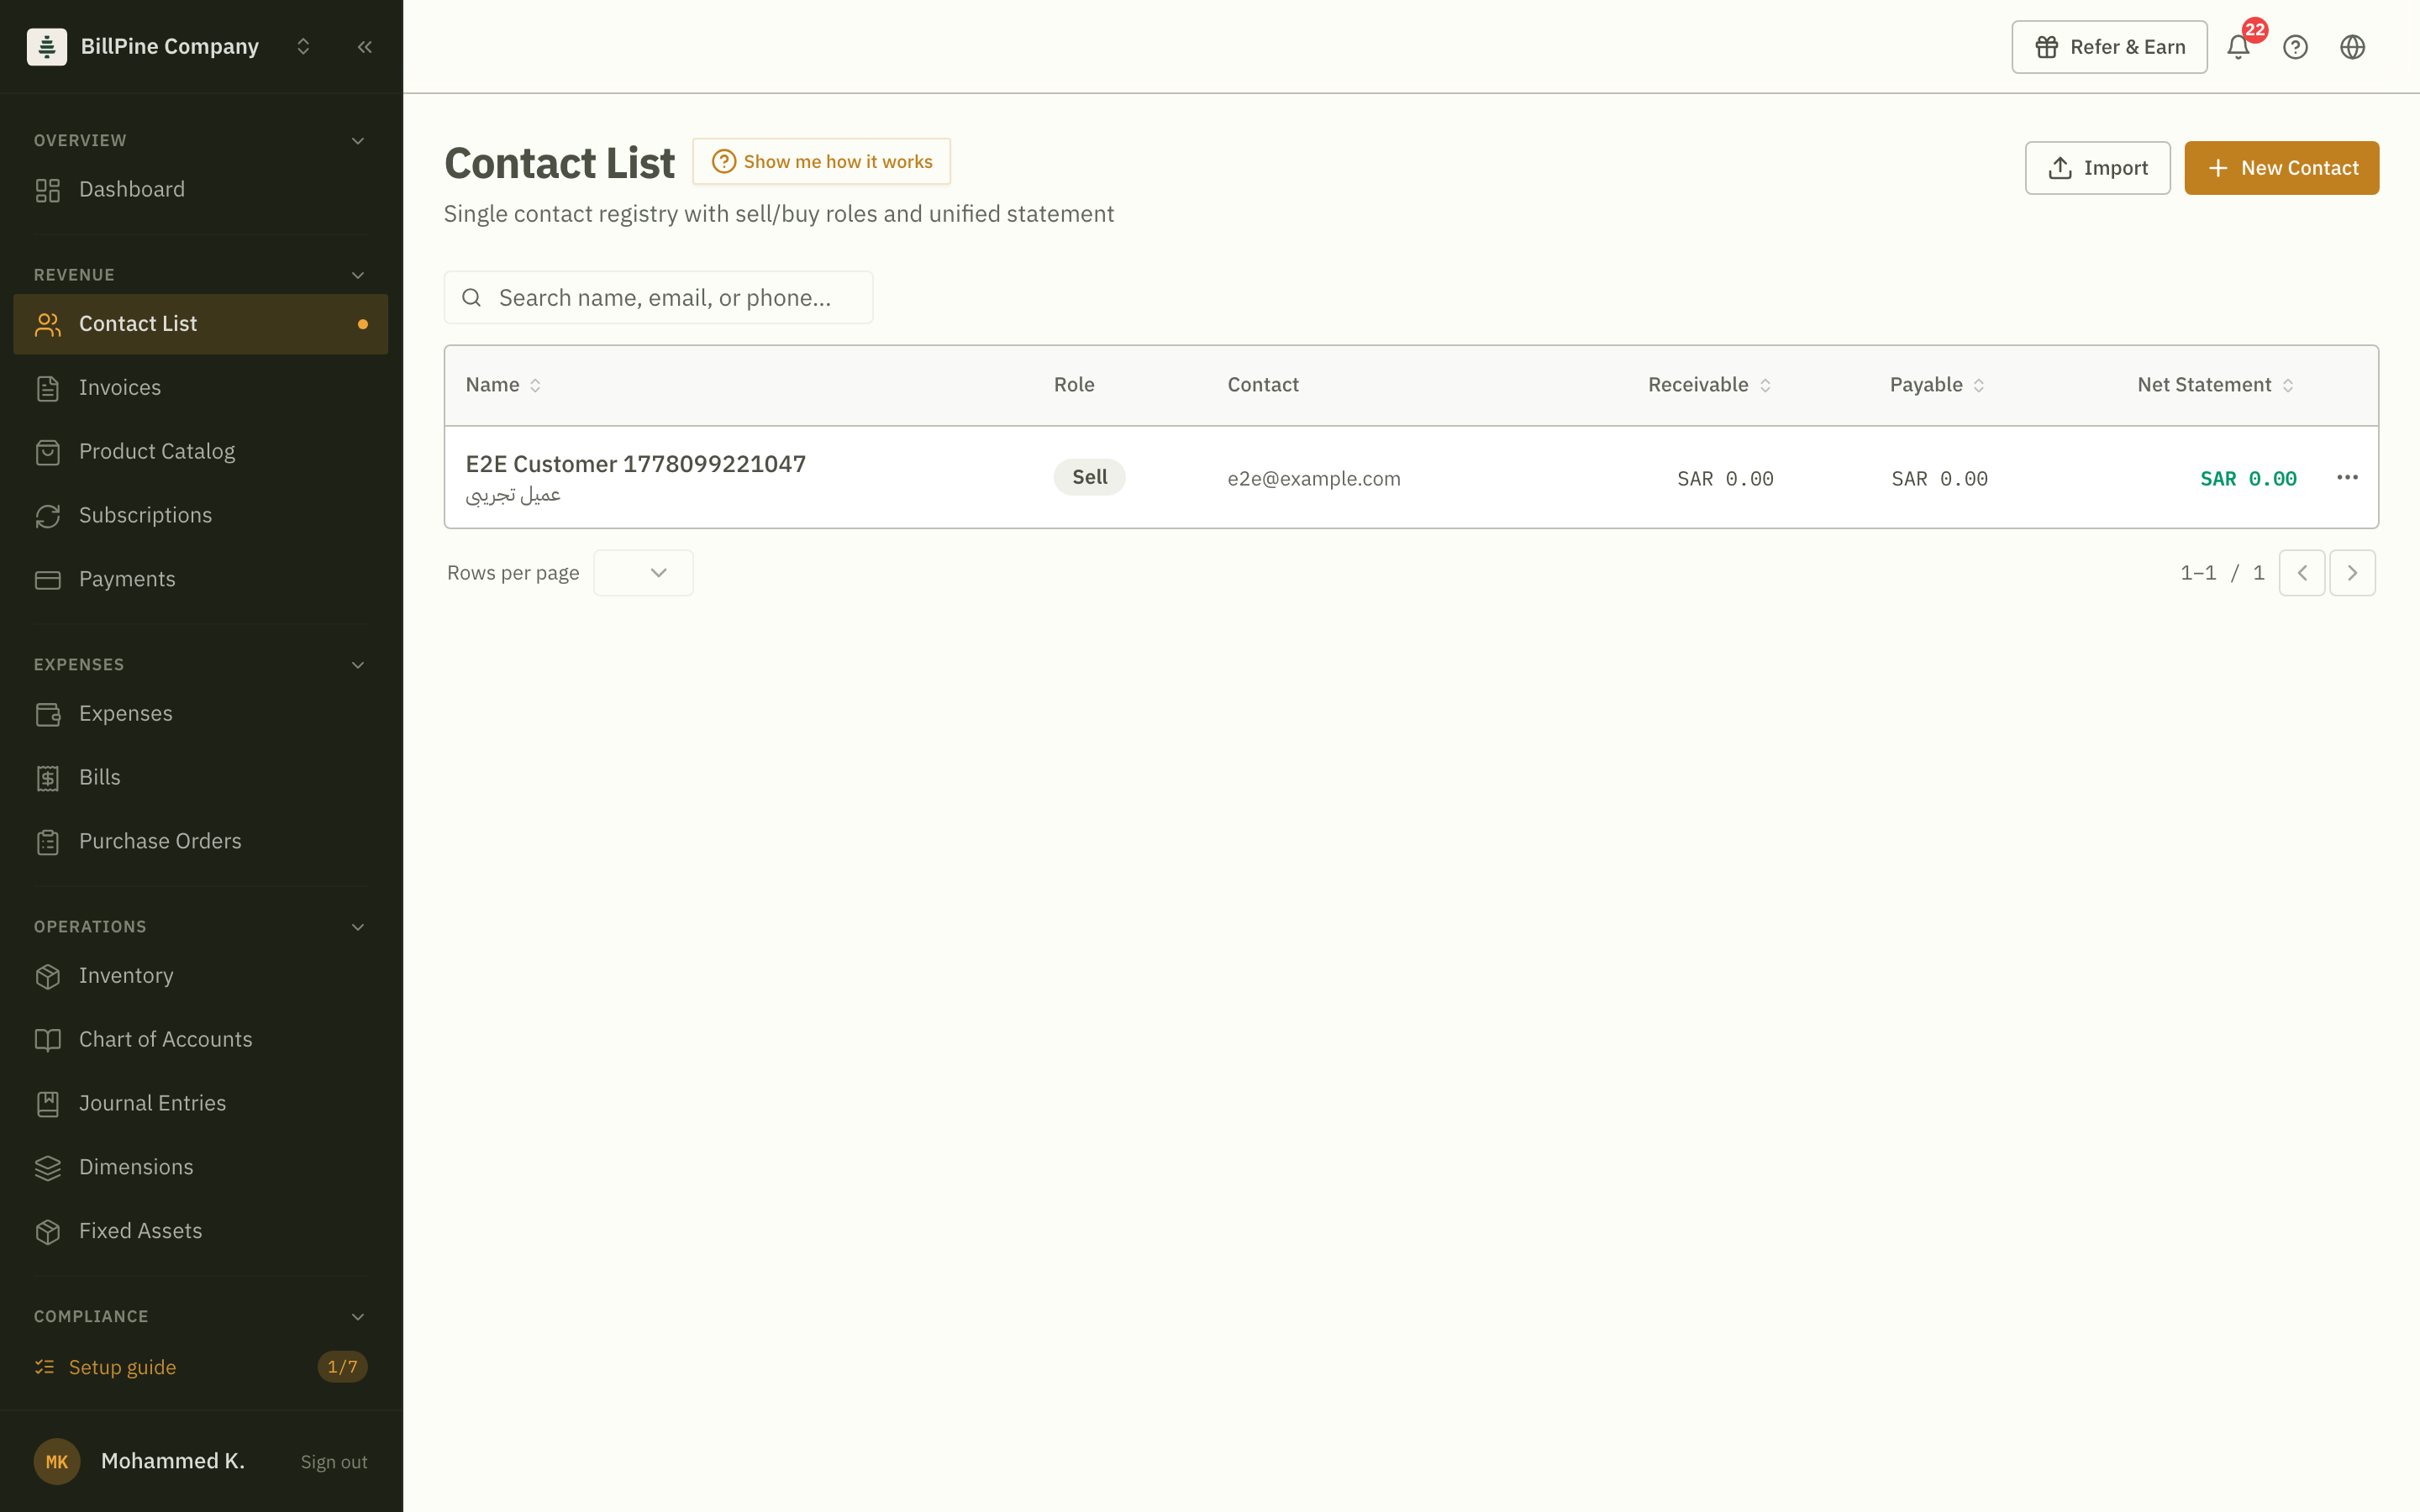The width and height of the screenshot is (2420, 1512).
Task: Collapse the REVENUE section
Action: pyautogui.click(x=358, y=275)
